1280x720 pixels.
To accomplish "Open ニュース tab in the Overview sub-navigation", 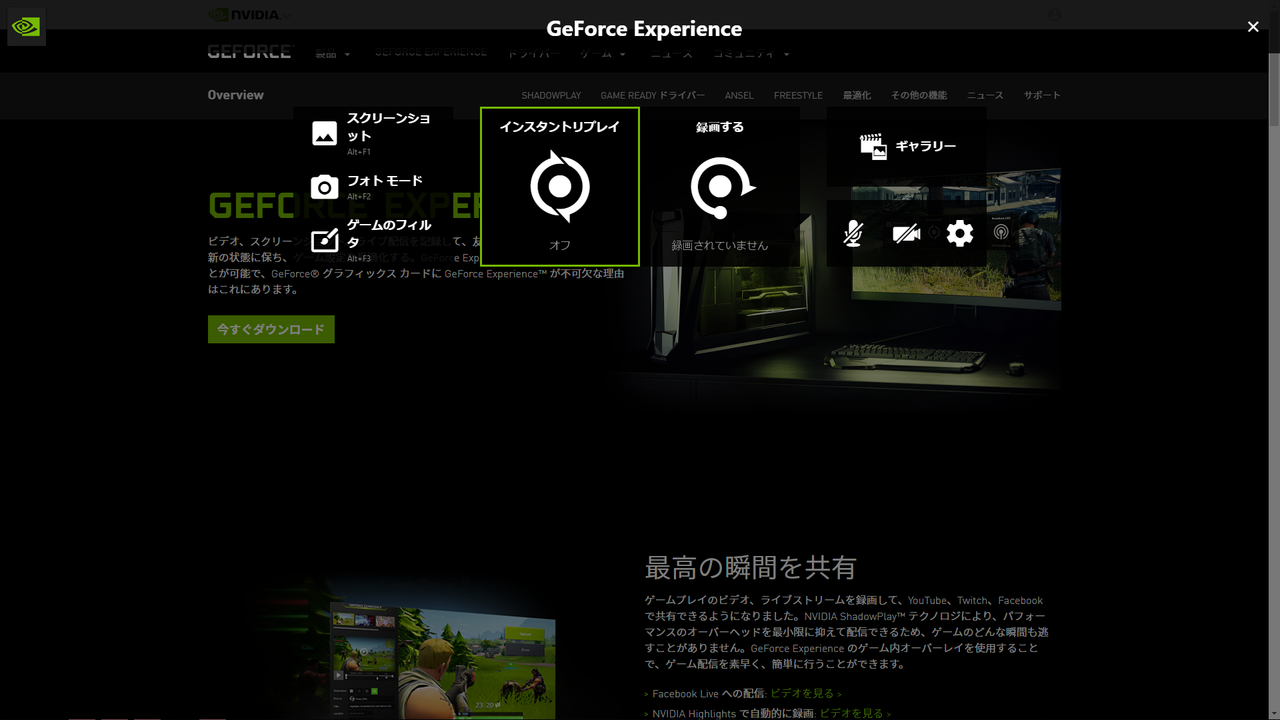I will (x=985, y=95).
